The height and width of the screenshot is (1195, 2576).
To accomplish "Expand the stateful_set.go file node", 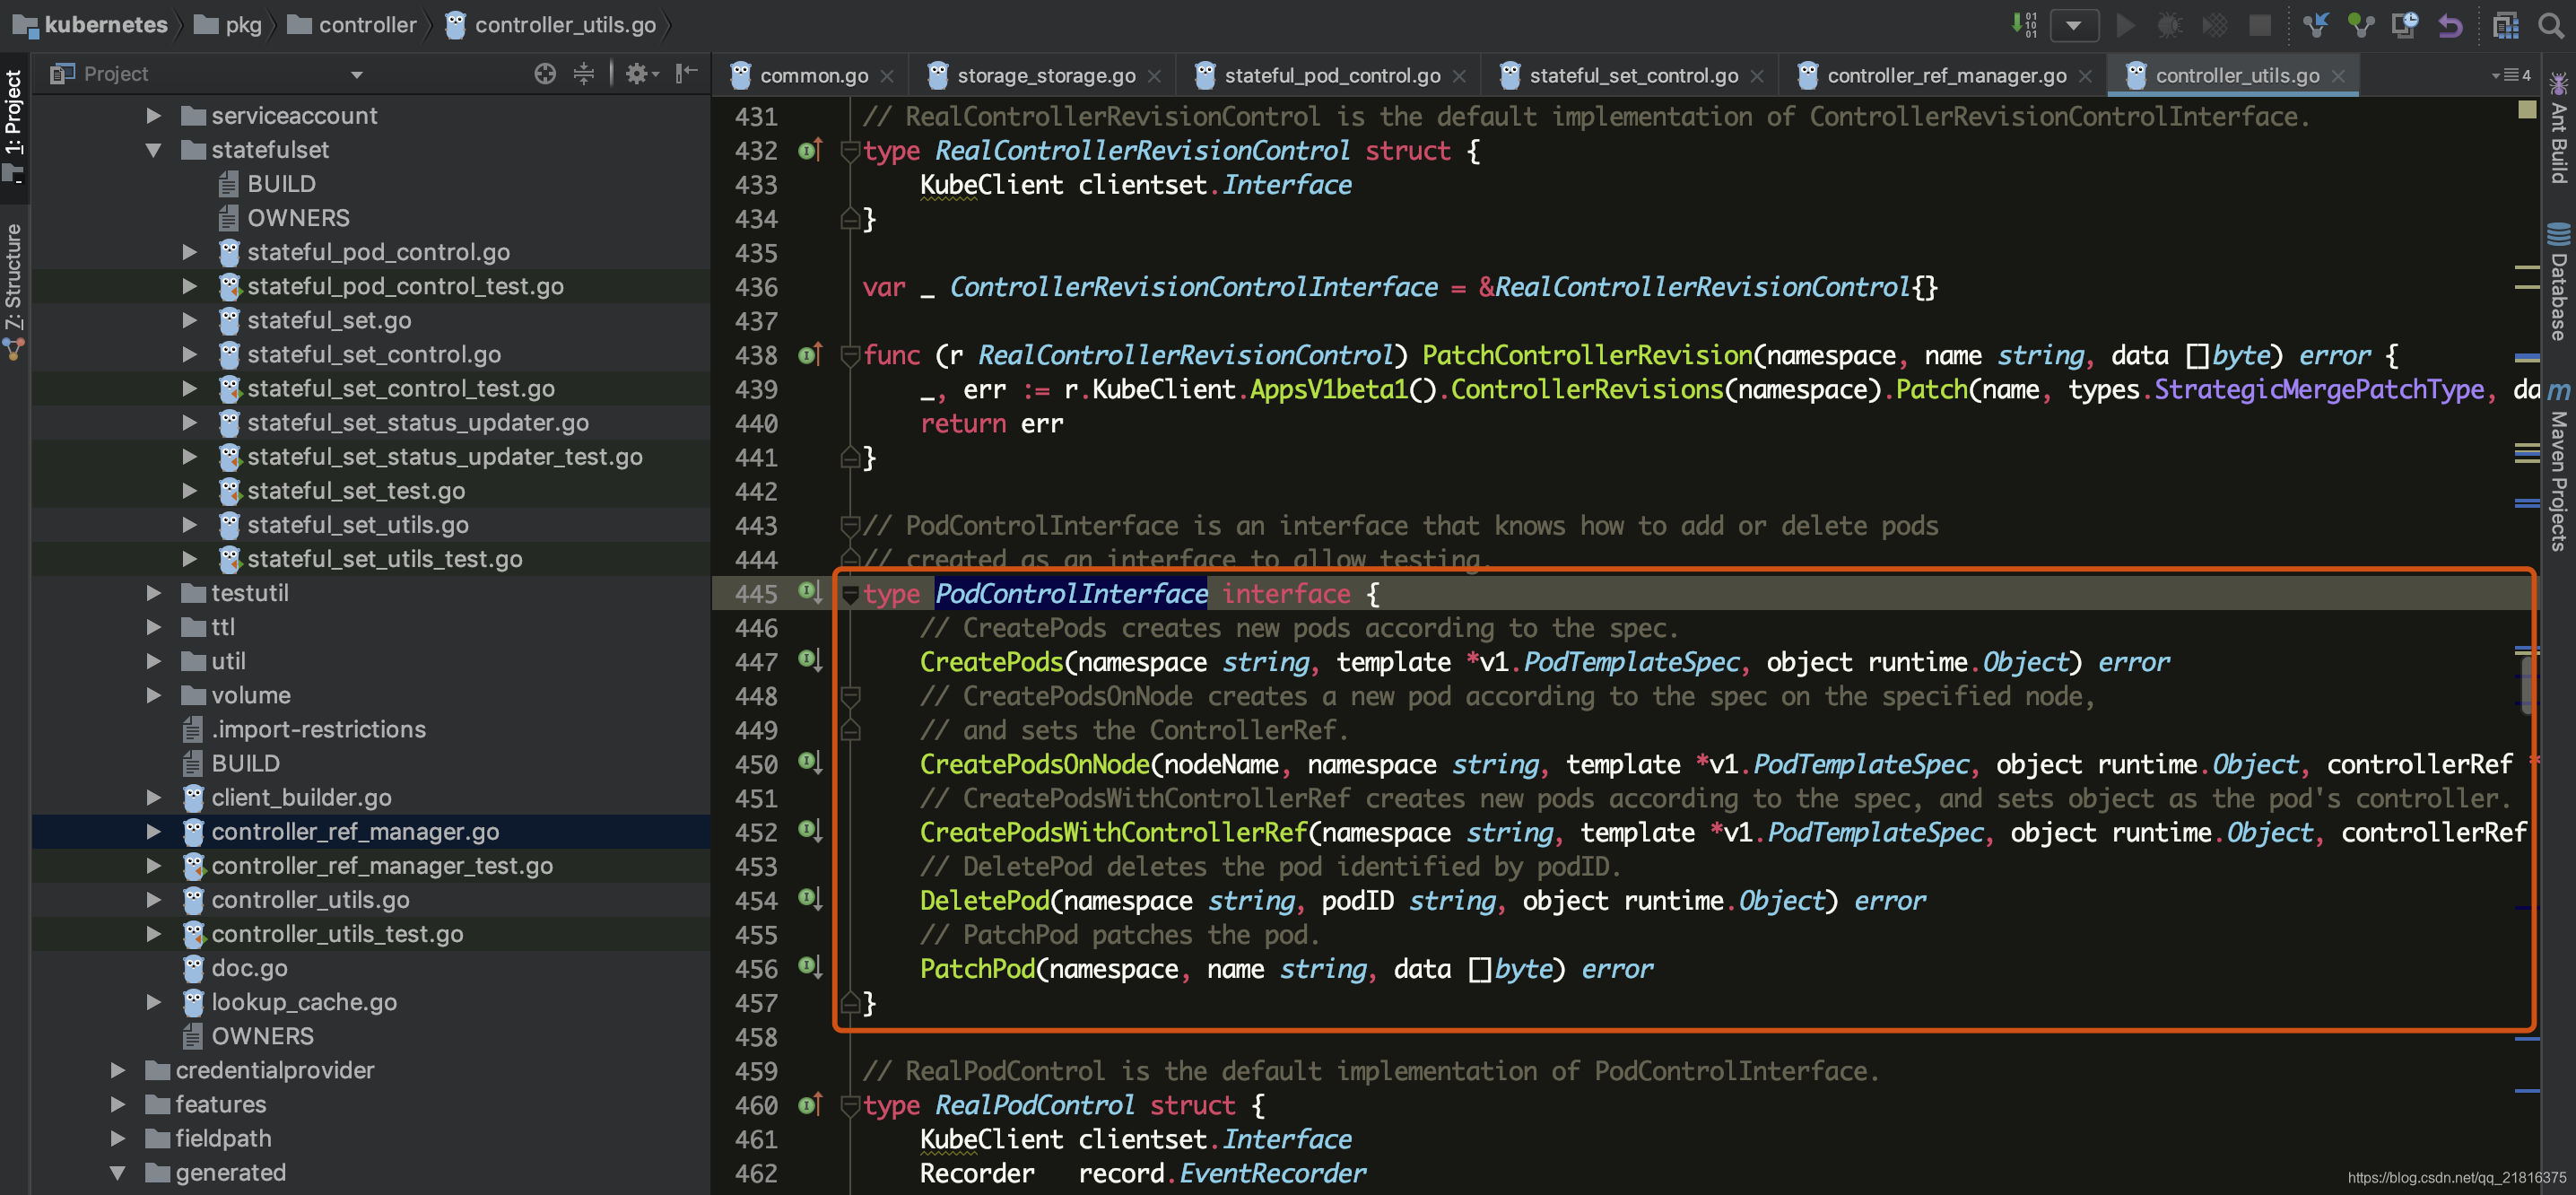I will click(190, 320).
